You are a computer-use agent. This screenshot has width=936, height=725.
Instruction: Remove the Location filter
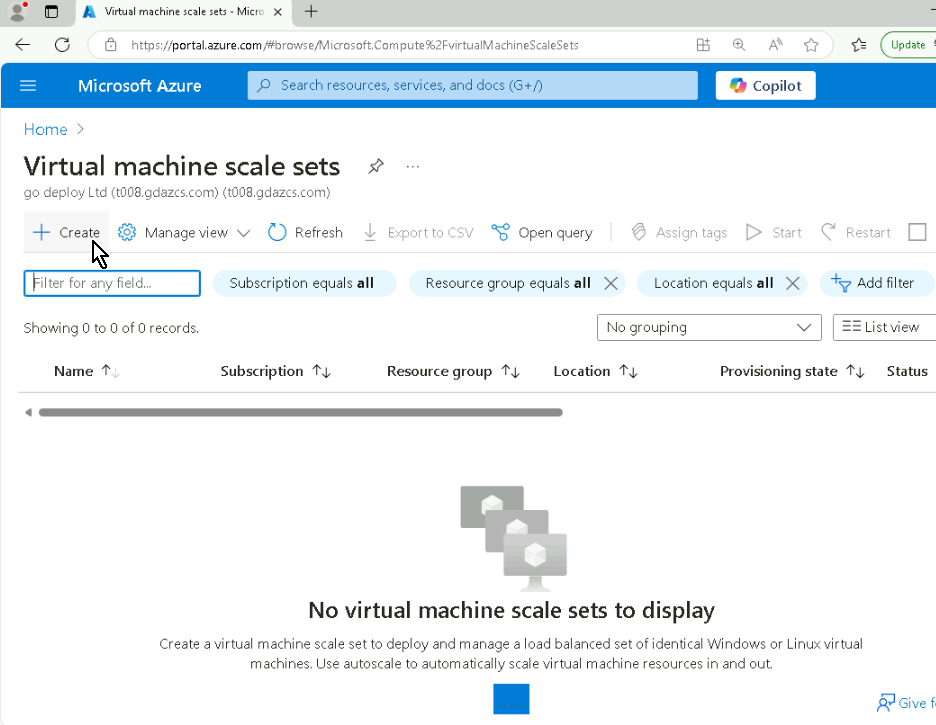click(x=792, y=283)
